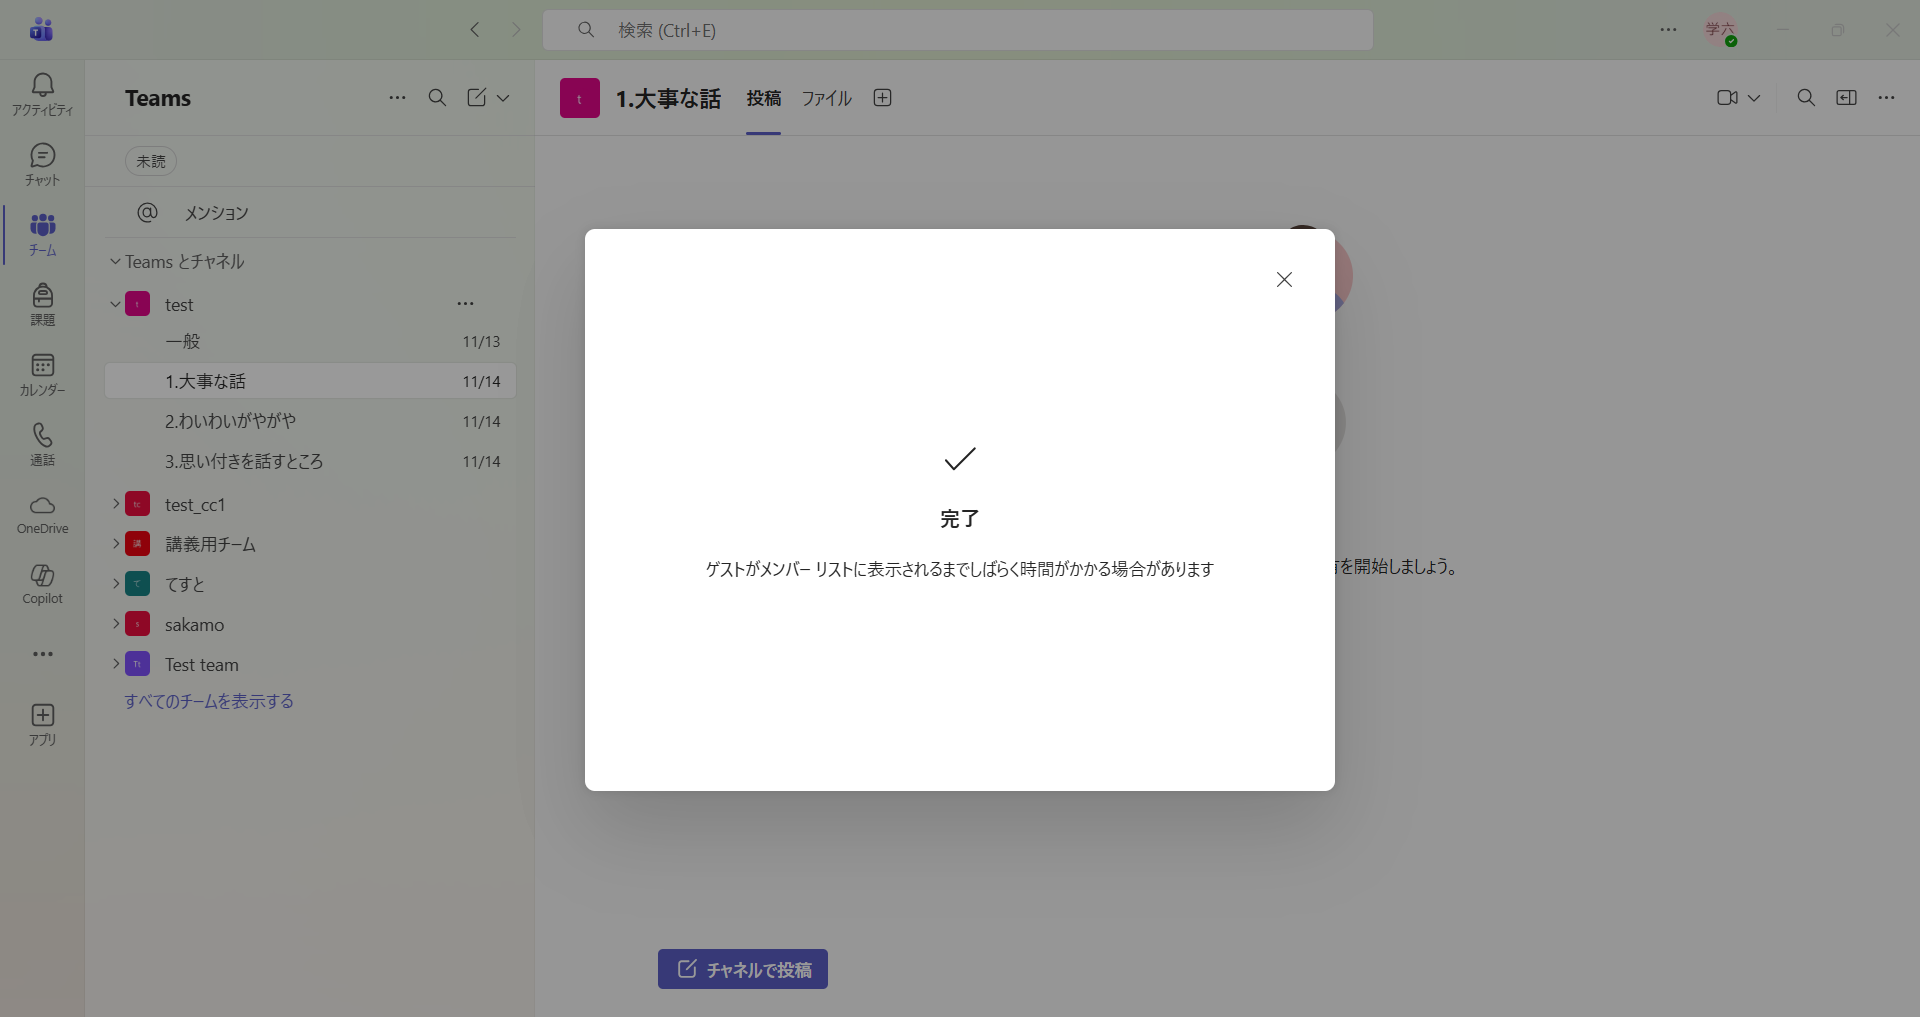1920x1017 pixels.
Task: Open OneDrive from the sidebar
Action: point(42,514)
